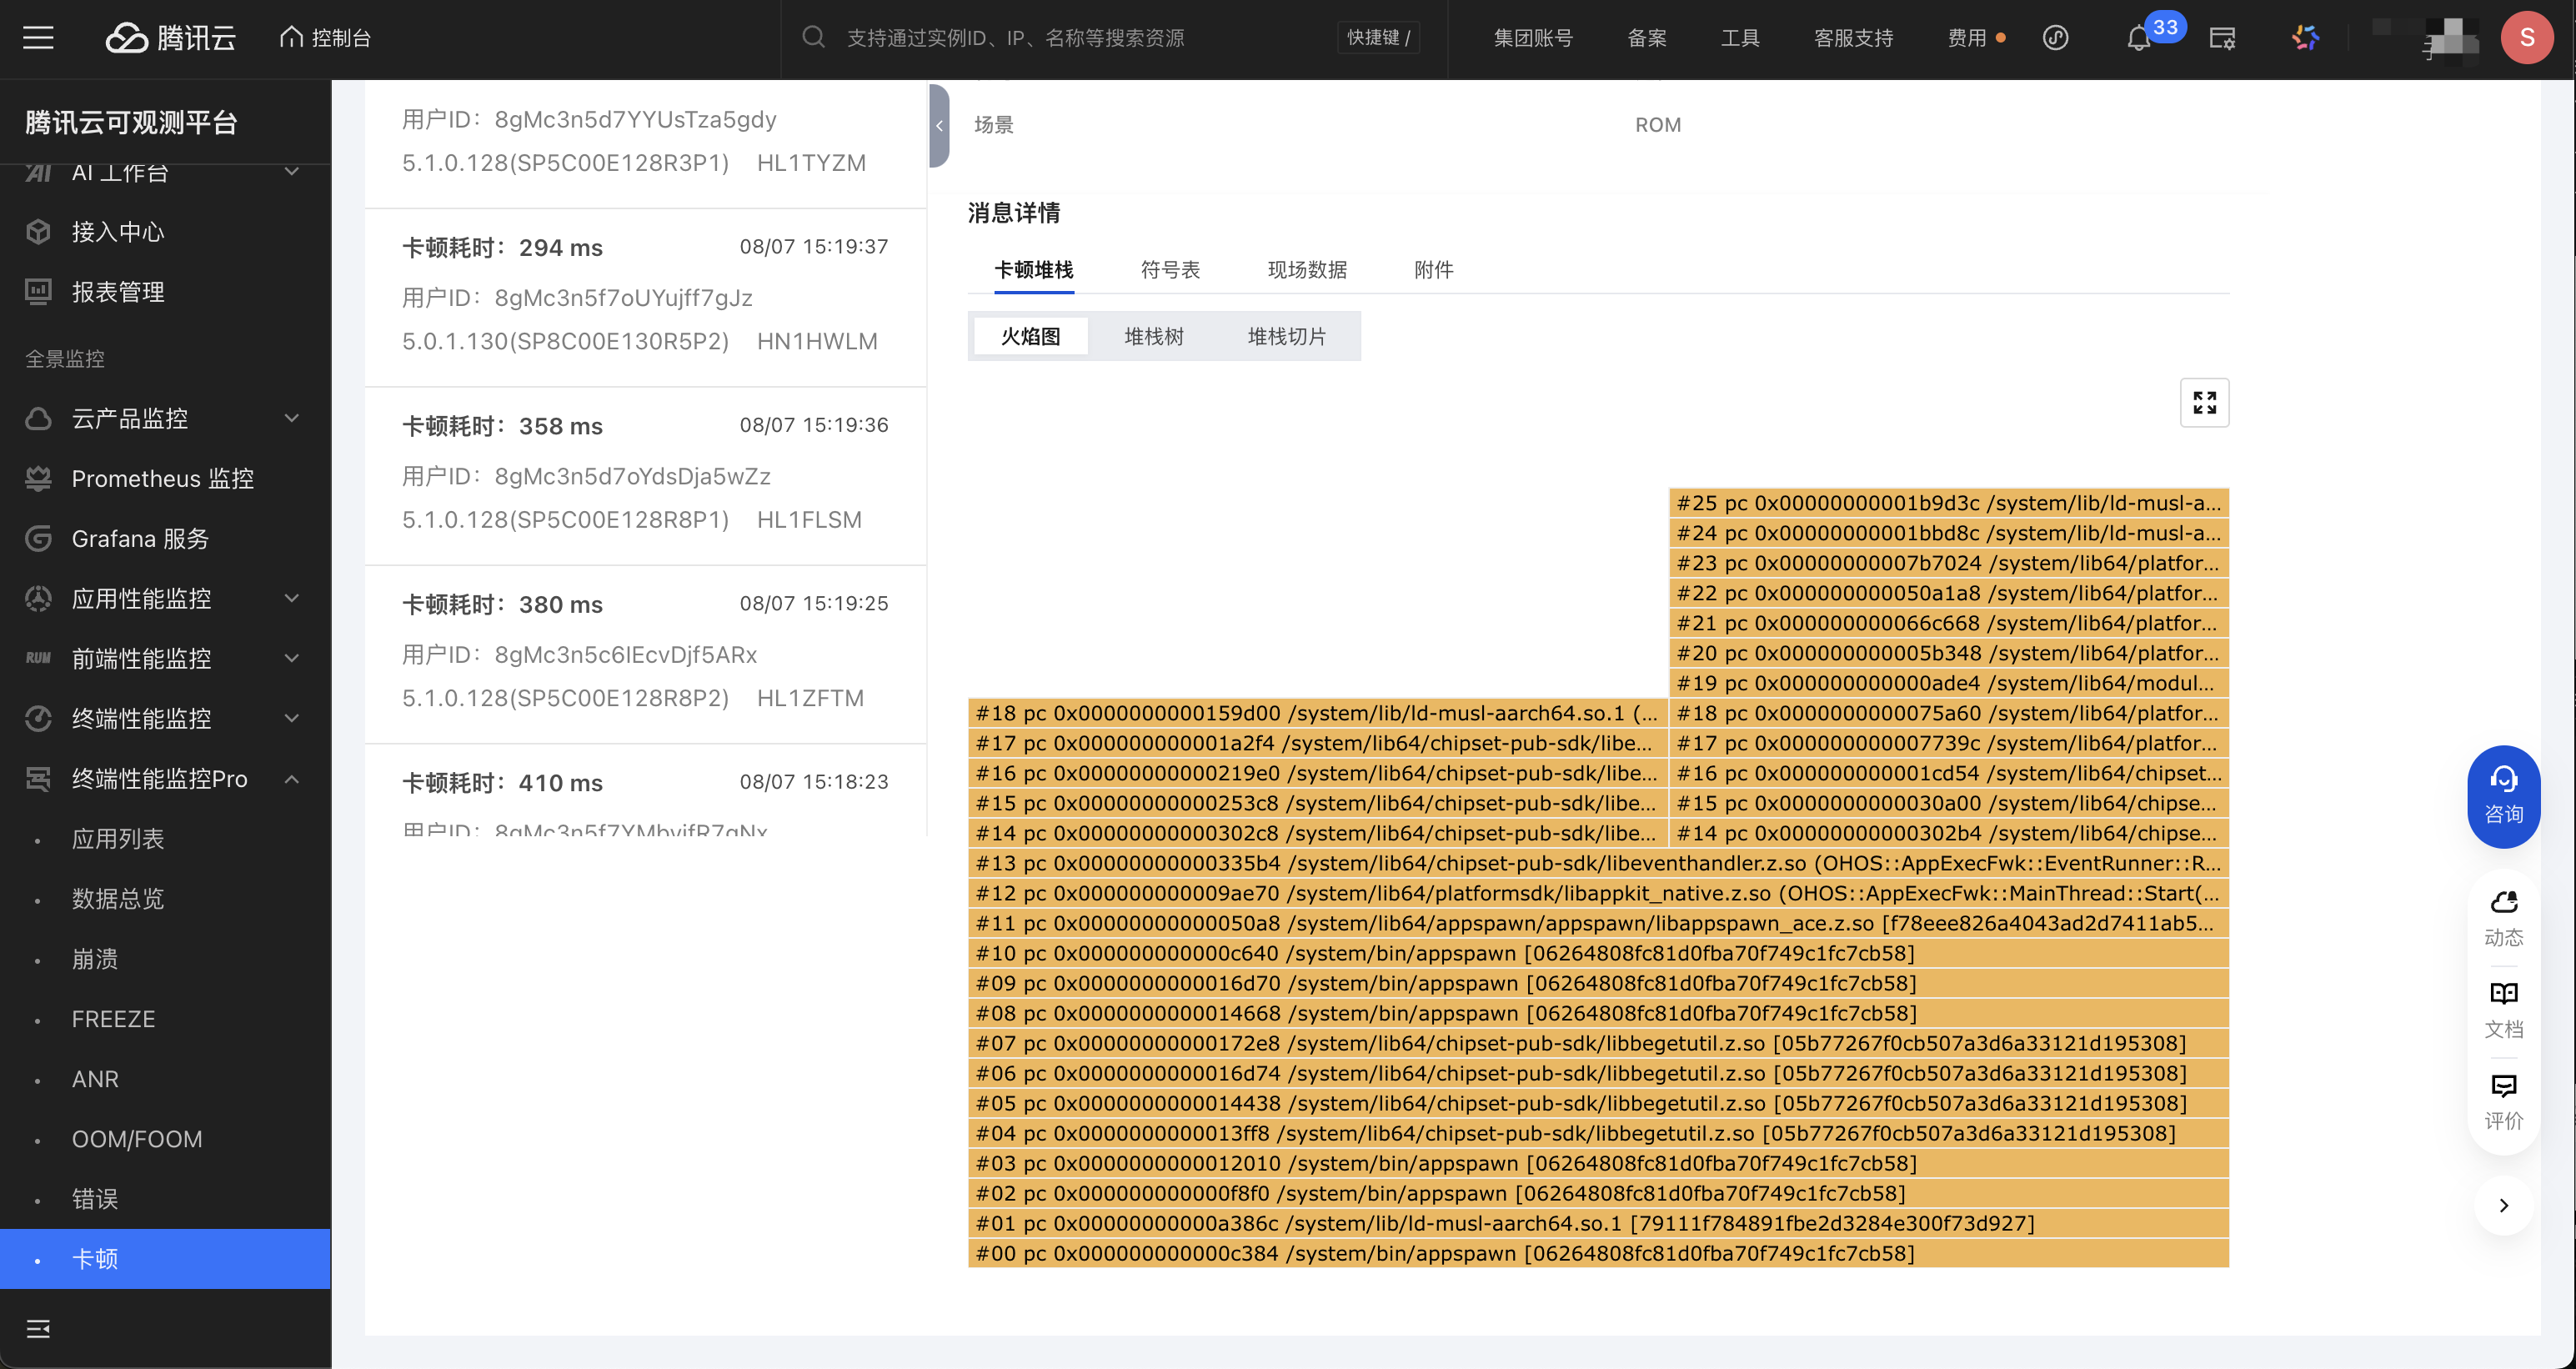Go to 控制台 console home

click(326, 38)
